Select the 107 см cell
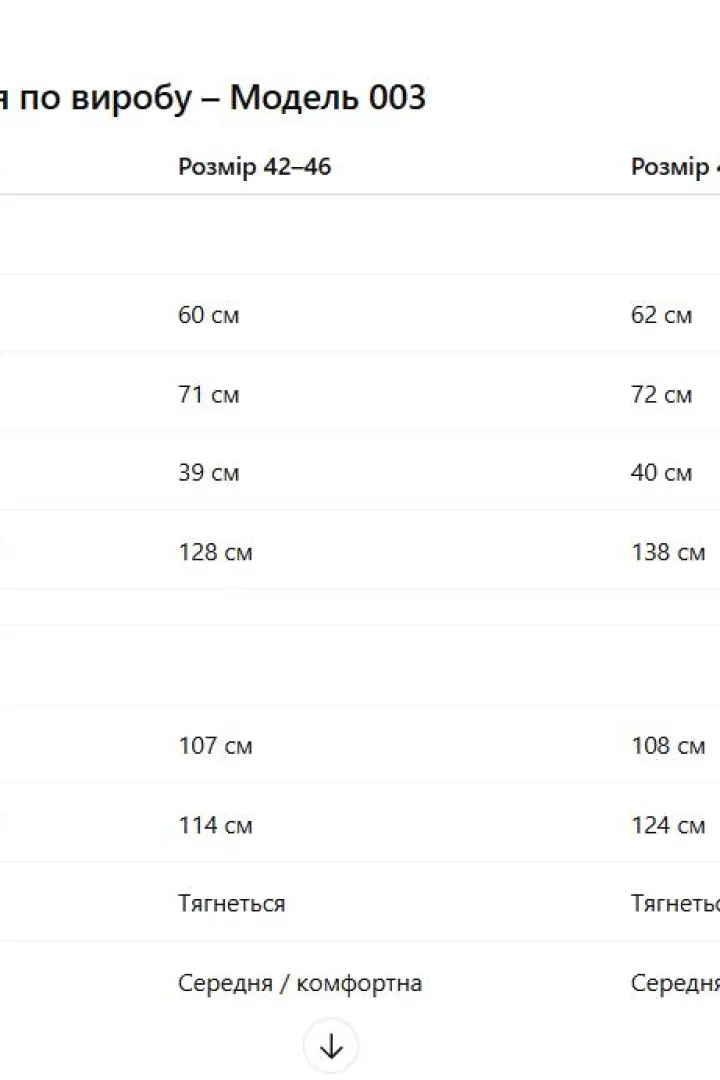This screenshot has width=720, height=1080. click(216, 745)
